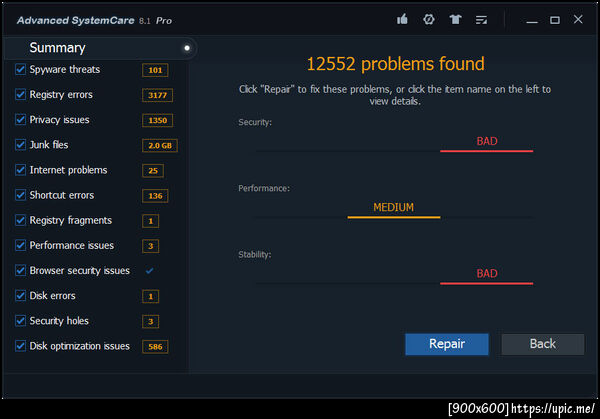Toggle the Junk files checkbox
The width and height of the screenshot is (600, 419).
coord(20,145)
